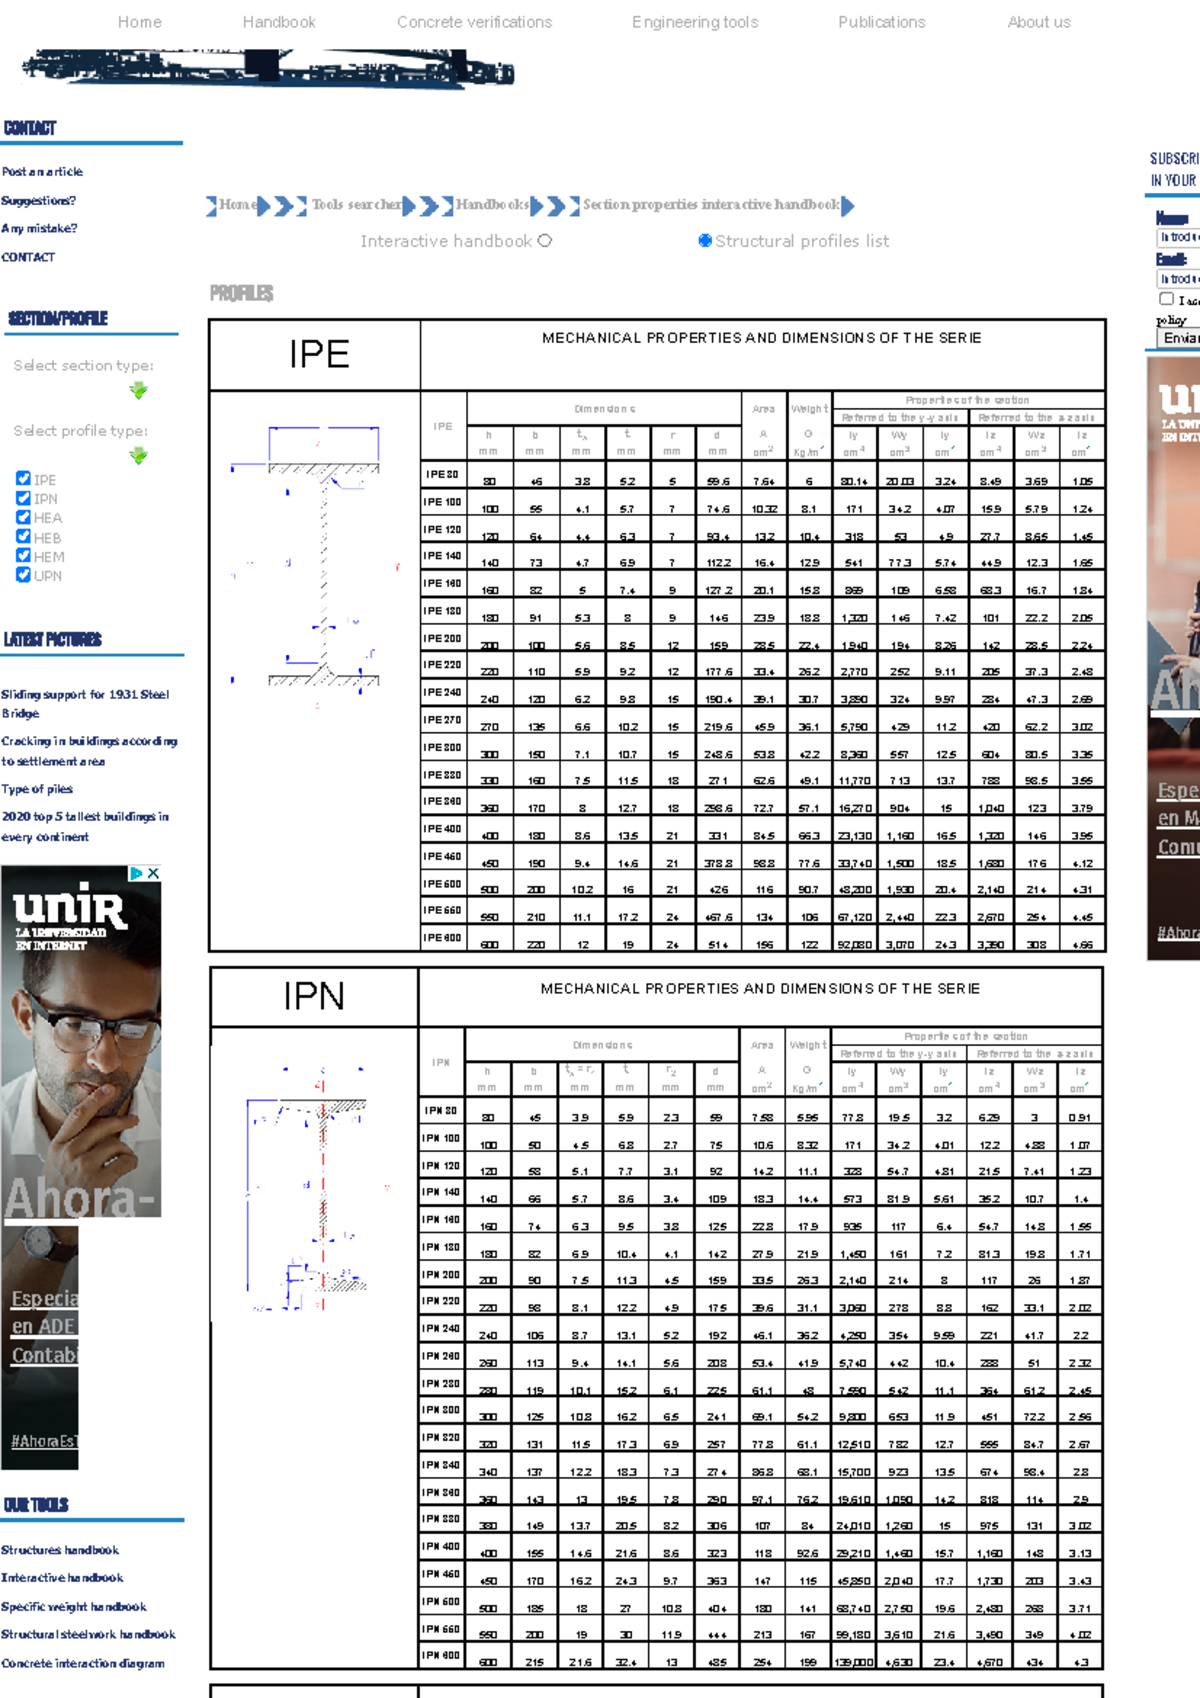Click arrow icon after Tools searcher breadcrumb
Viewport: 1200px width, 1698px height.
[x=427, y=206]
